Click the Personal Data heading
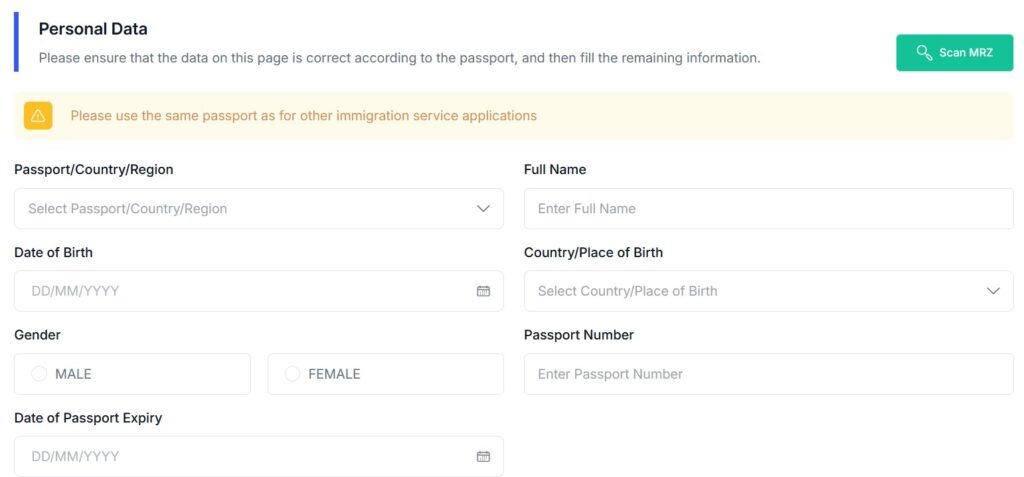The image size is (1024, 477). (93, 29)
